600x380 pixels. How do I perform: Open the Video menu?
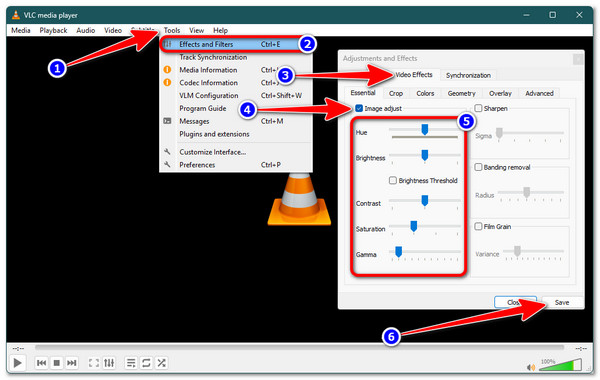point(113,30)
